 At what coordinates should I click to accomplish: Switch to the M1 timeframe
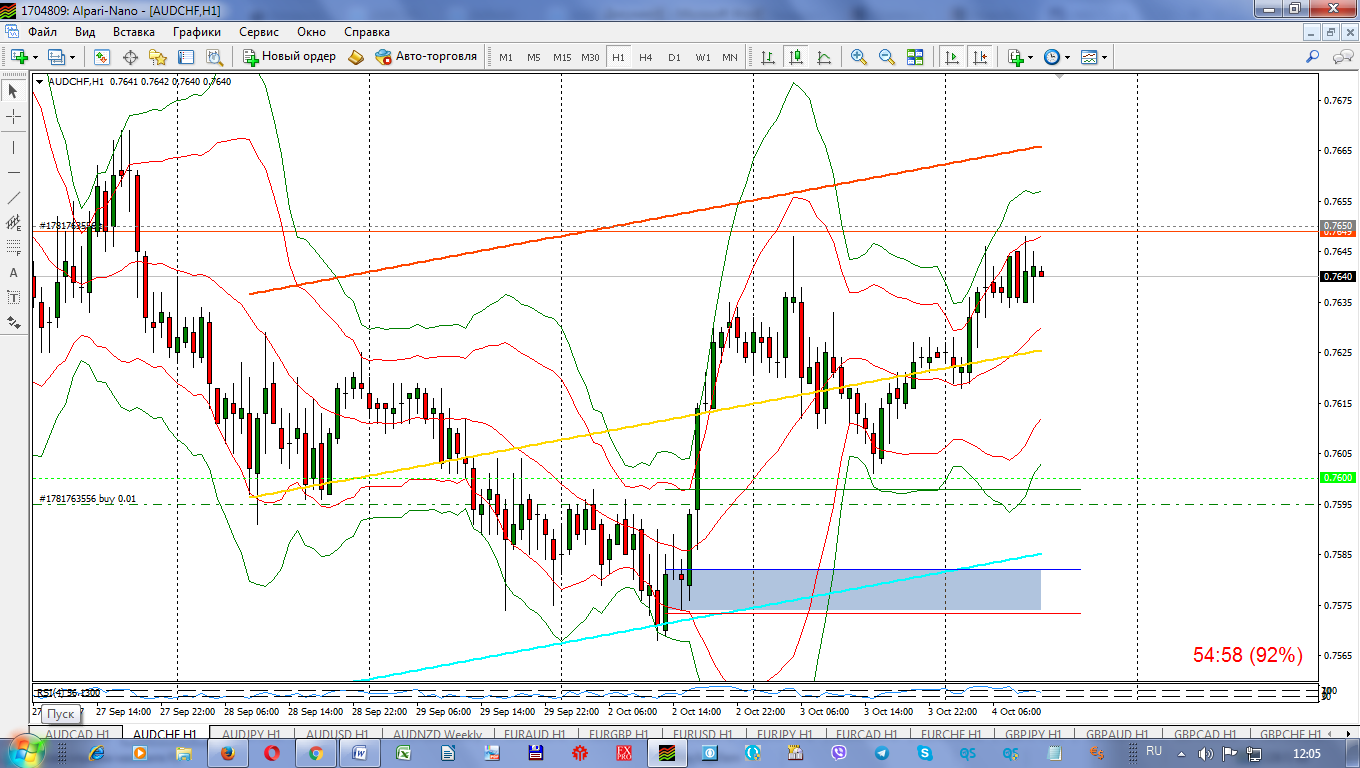506,57
